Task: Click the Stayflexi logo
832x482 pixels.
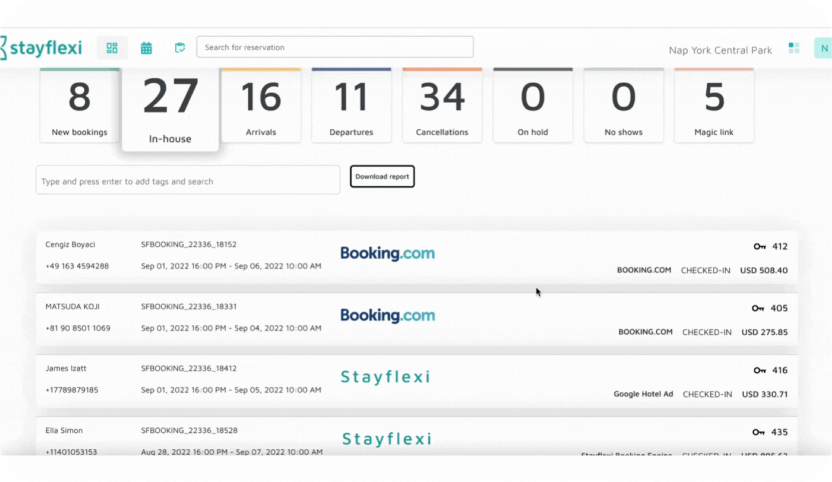Action: 41,48
